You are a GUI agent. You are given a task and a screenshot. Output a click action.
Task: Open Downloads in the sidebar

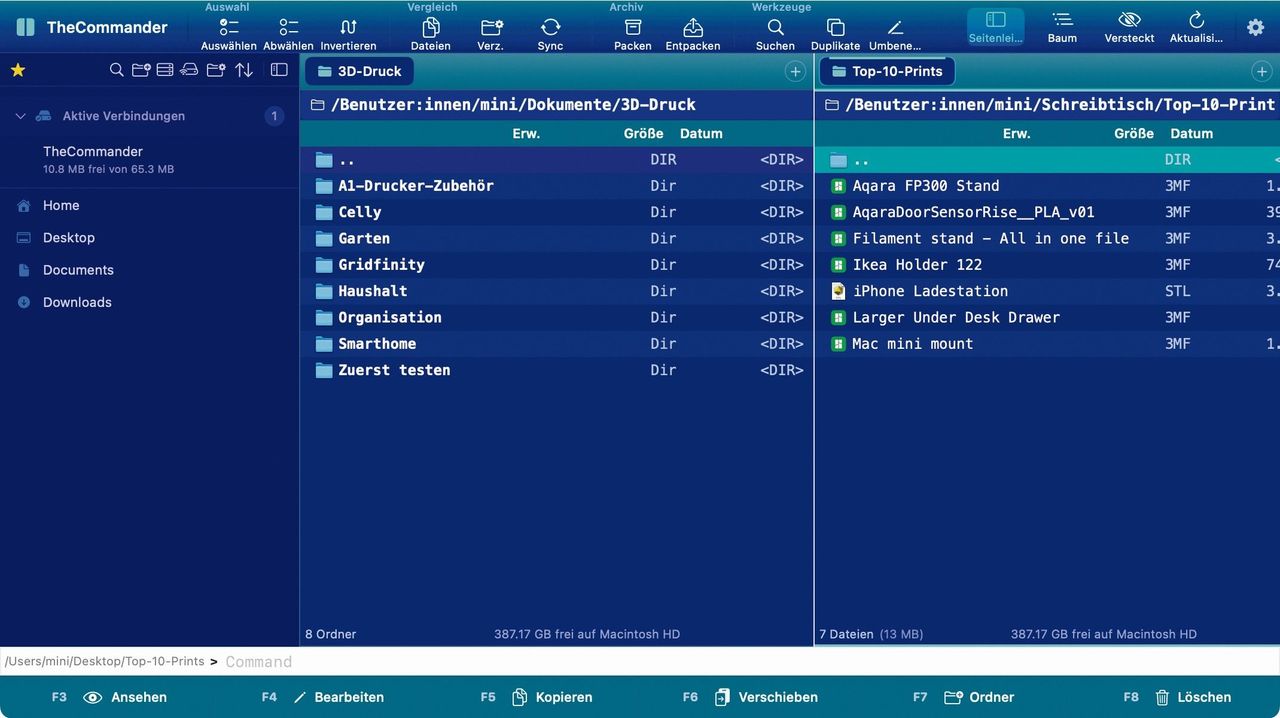[x=150, y=302]
